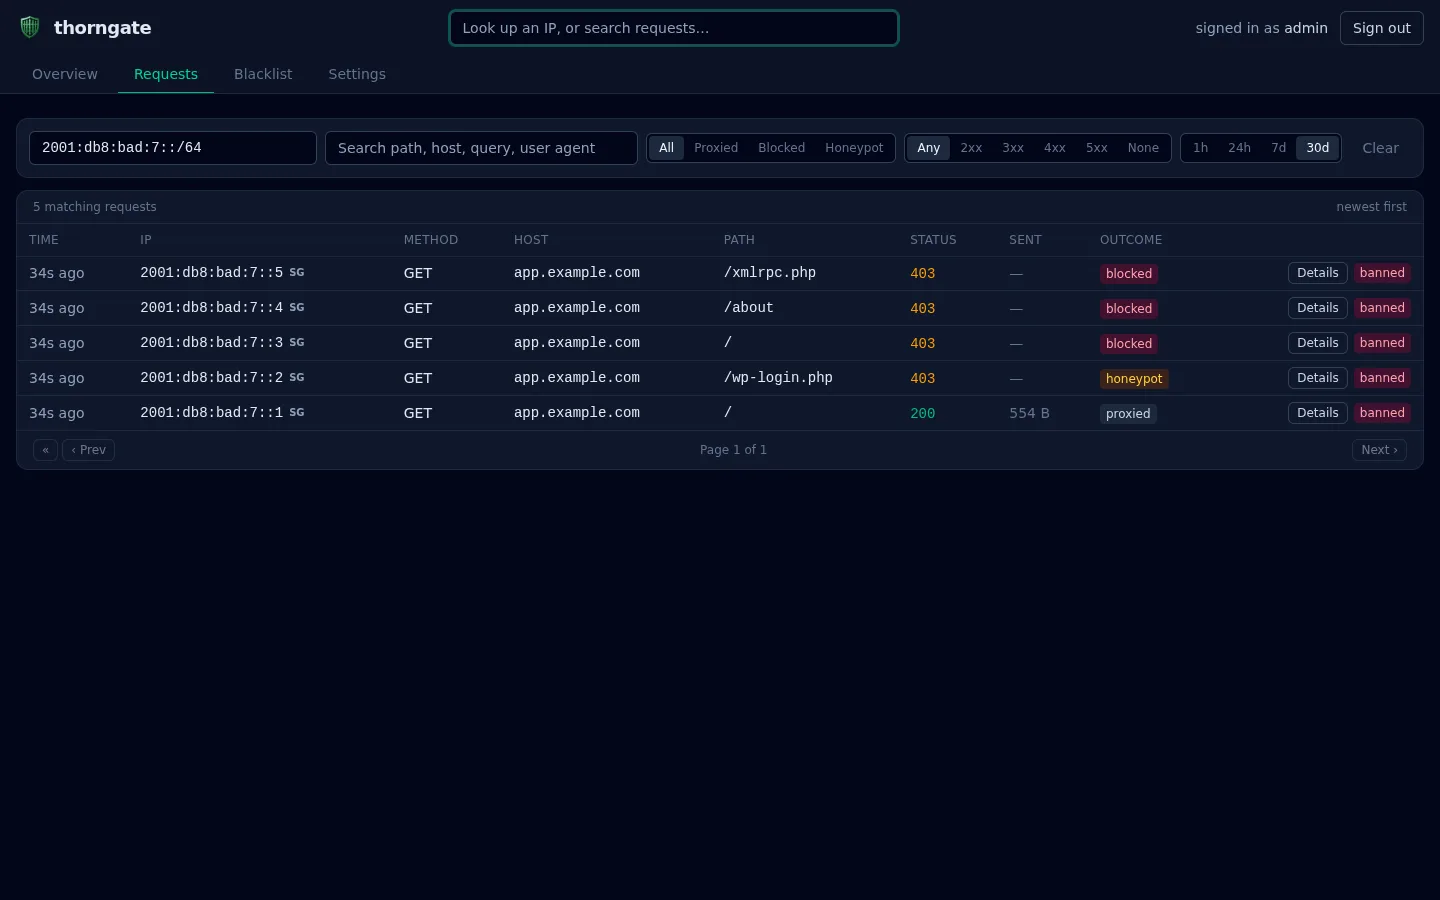This screenshot has height=900, width=1440.
Task: Go to the Settings tab
Action: coord(357,74)
